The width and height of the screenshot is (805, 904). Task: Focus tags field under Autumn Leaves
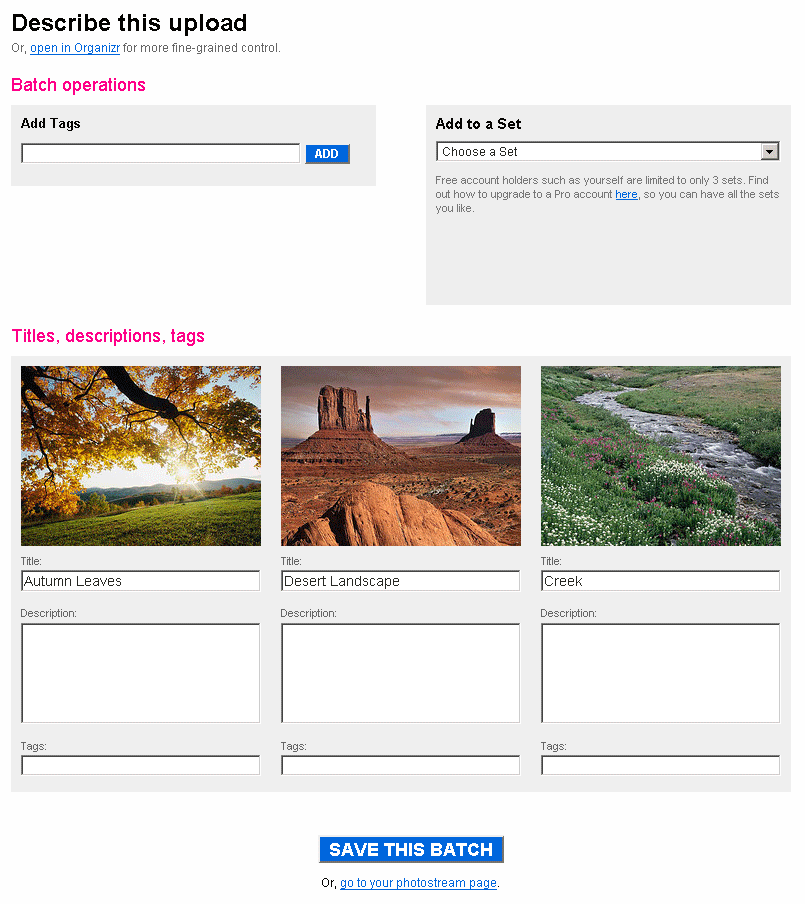(x=141, y=765)
